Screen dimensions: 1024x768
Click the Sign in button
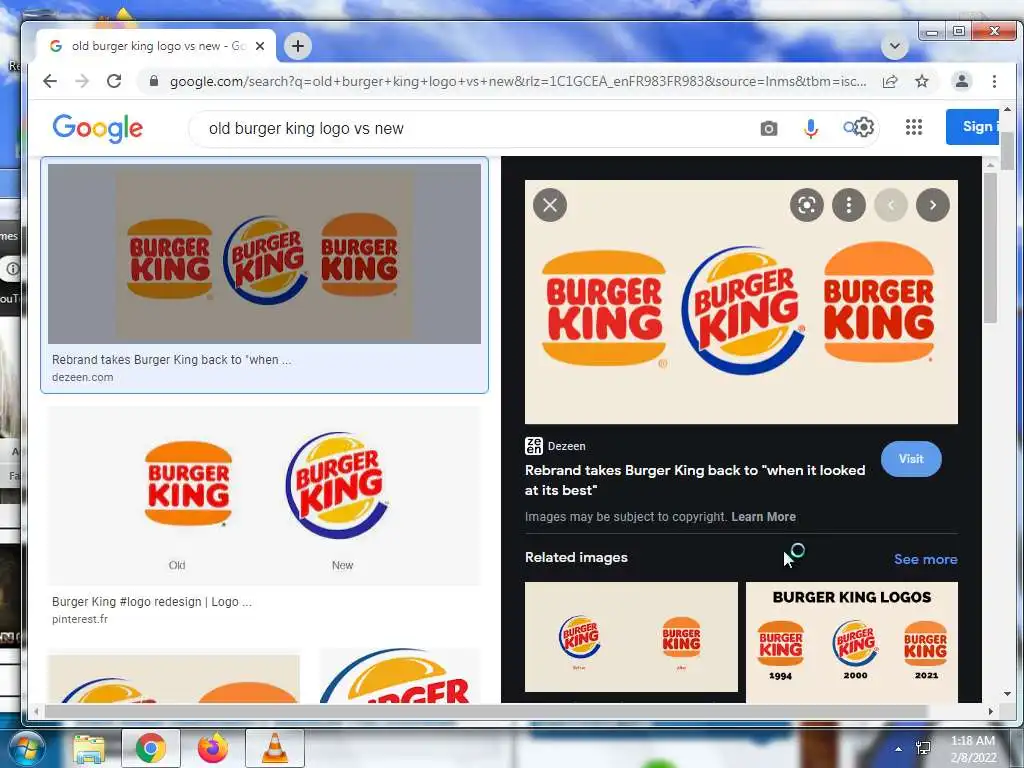[972, 127]
